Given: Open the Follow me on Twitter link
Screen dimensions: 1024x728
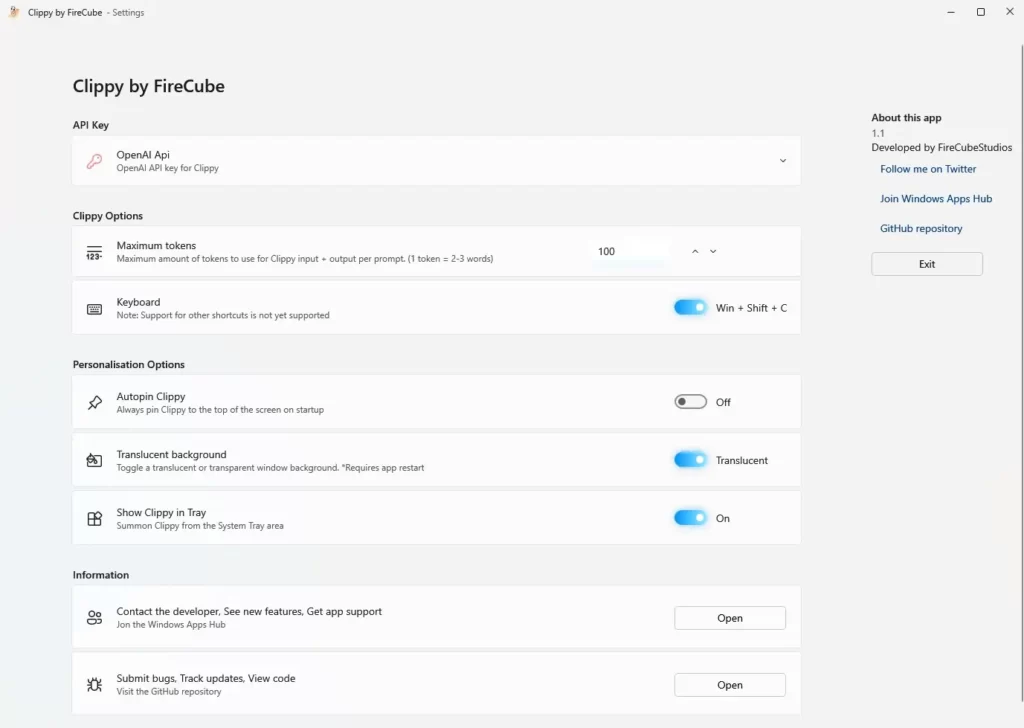Looking at the screenshot, I should pyautogui.click(x=927, y=168).
